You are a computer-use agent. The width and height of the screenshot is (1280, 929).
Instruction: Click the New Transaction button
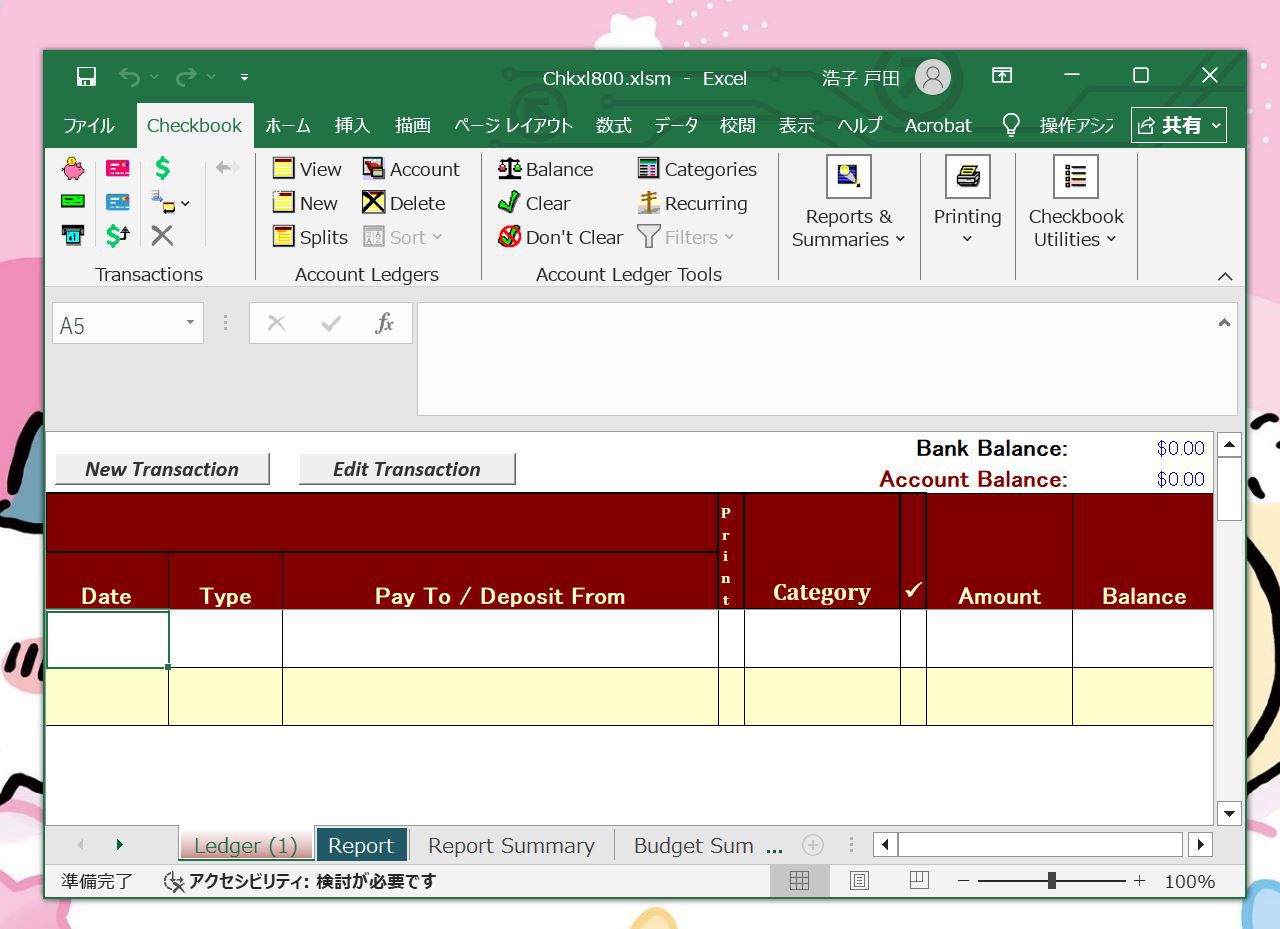pyautogui.click(x=162, y=469)
